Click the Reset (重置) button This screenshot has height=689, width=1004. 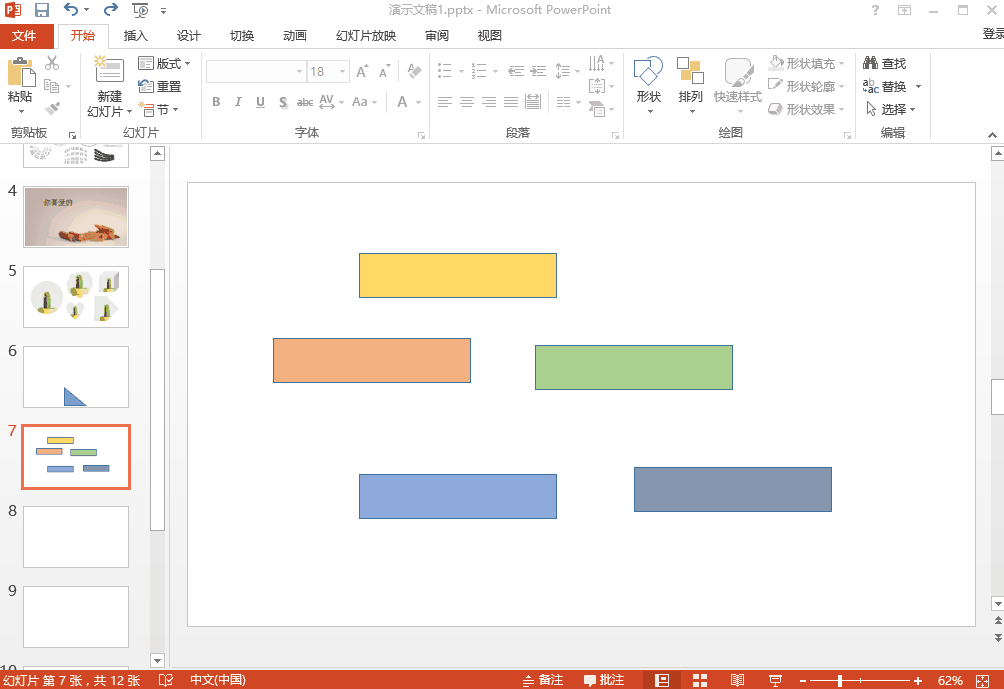click(x=160, y=86)
